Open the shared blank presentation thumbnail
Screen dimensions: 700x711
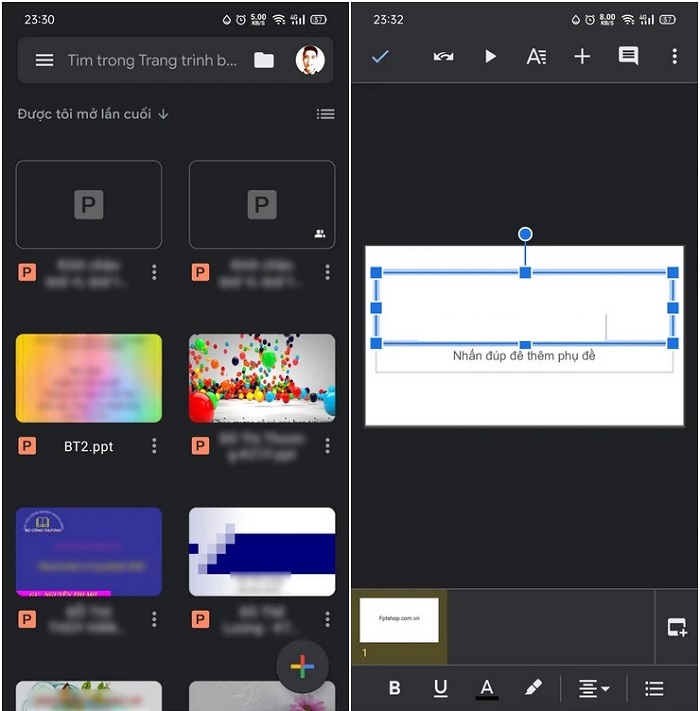click(x=262, y=205)
